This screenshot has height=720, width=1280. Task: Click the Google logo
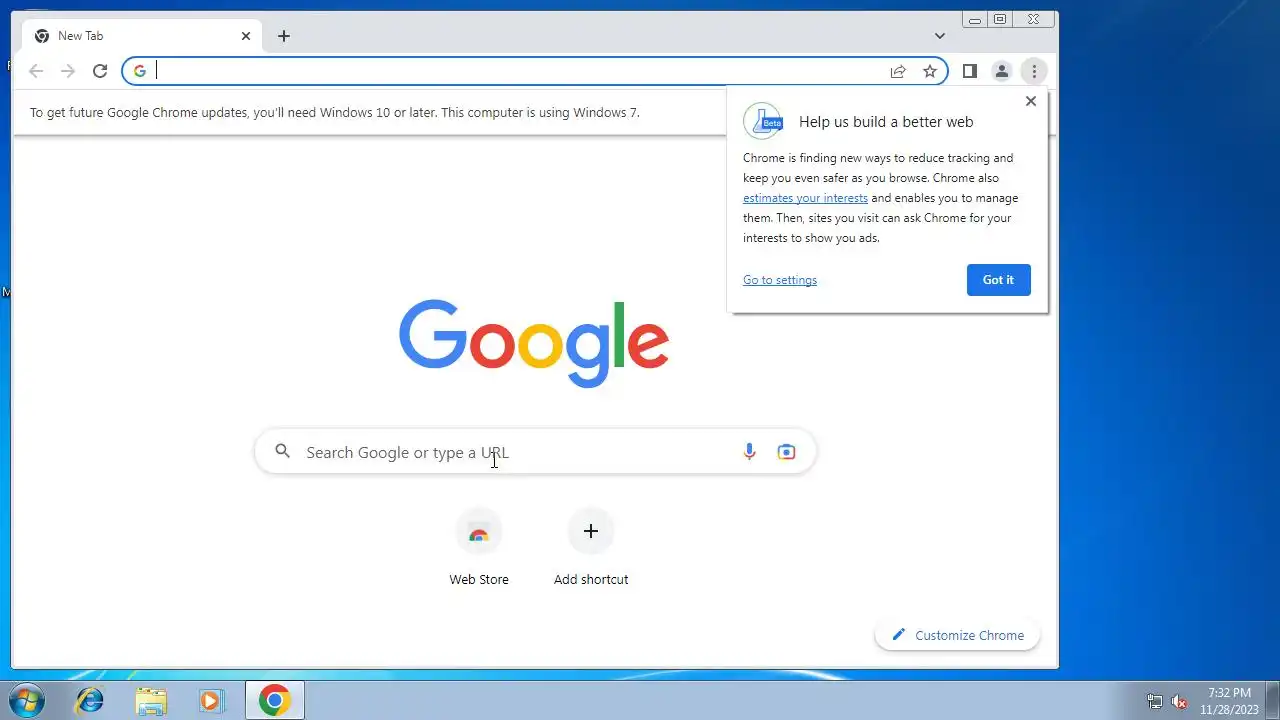coord(534,344)
